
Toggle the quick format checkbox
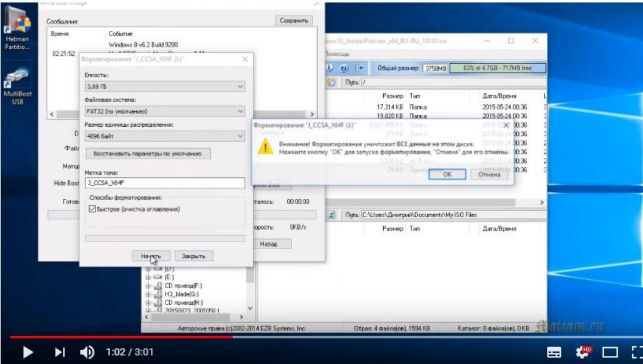(92, 209)
